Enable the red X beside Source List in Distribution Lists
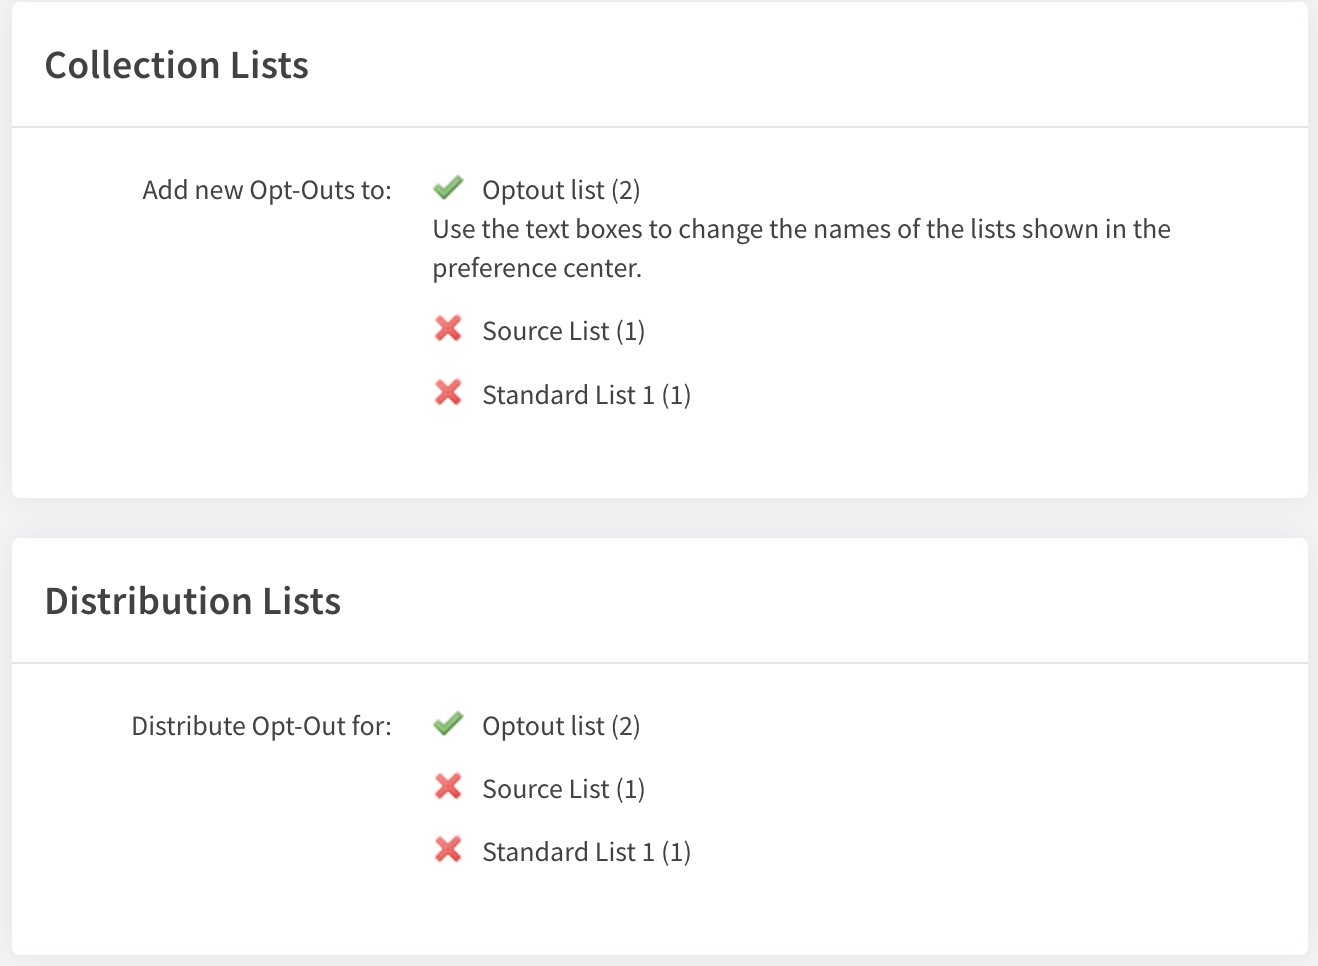 pos(448,786)
